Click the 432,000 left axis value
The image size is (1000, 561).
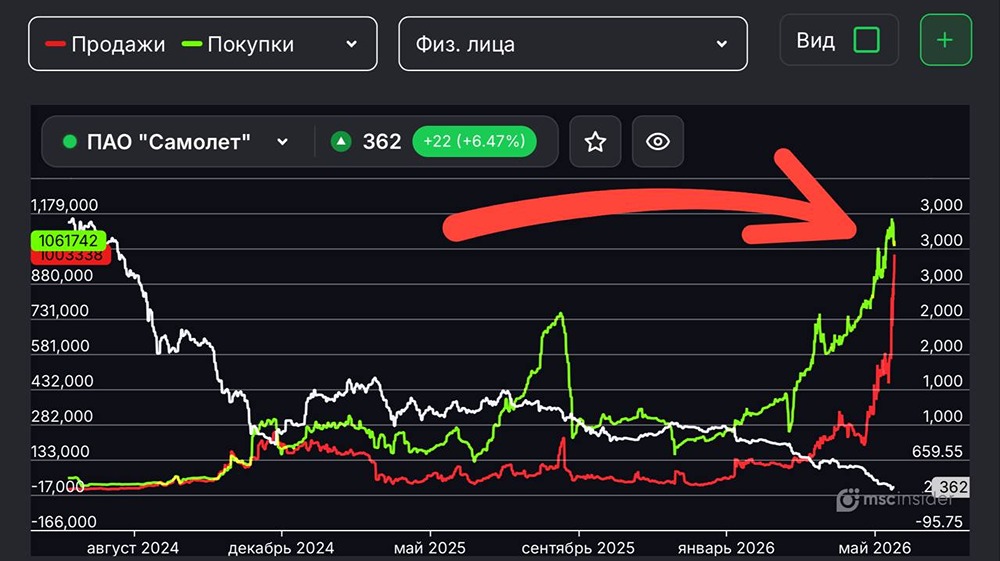pos(62,381)
